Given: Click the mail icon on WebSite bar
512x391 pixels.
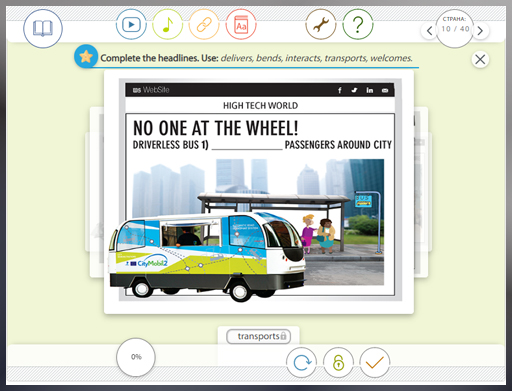Looking at the screenshot, I should [x=385, y=90].
